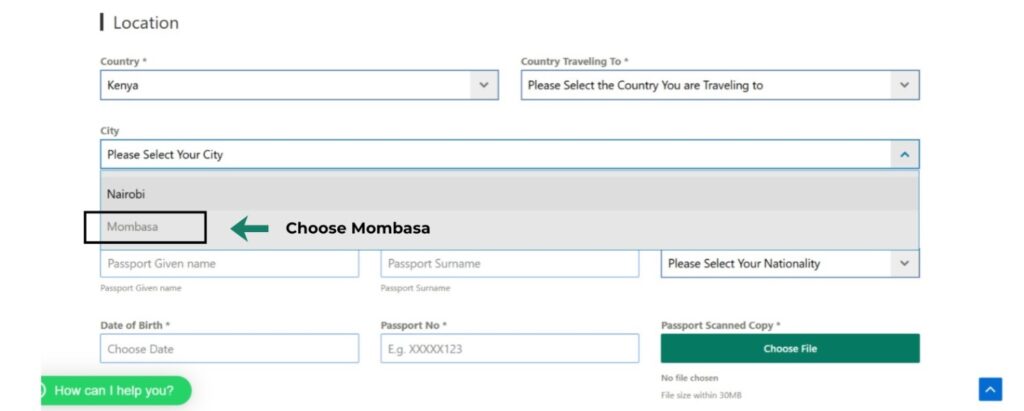The height and width of the screenshot is (411, 1024).
Task: Click the green arrow pointing to Mombasa
Action: (x=250, y=228)
